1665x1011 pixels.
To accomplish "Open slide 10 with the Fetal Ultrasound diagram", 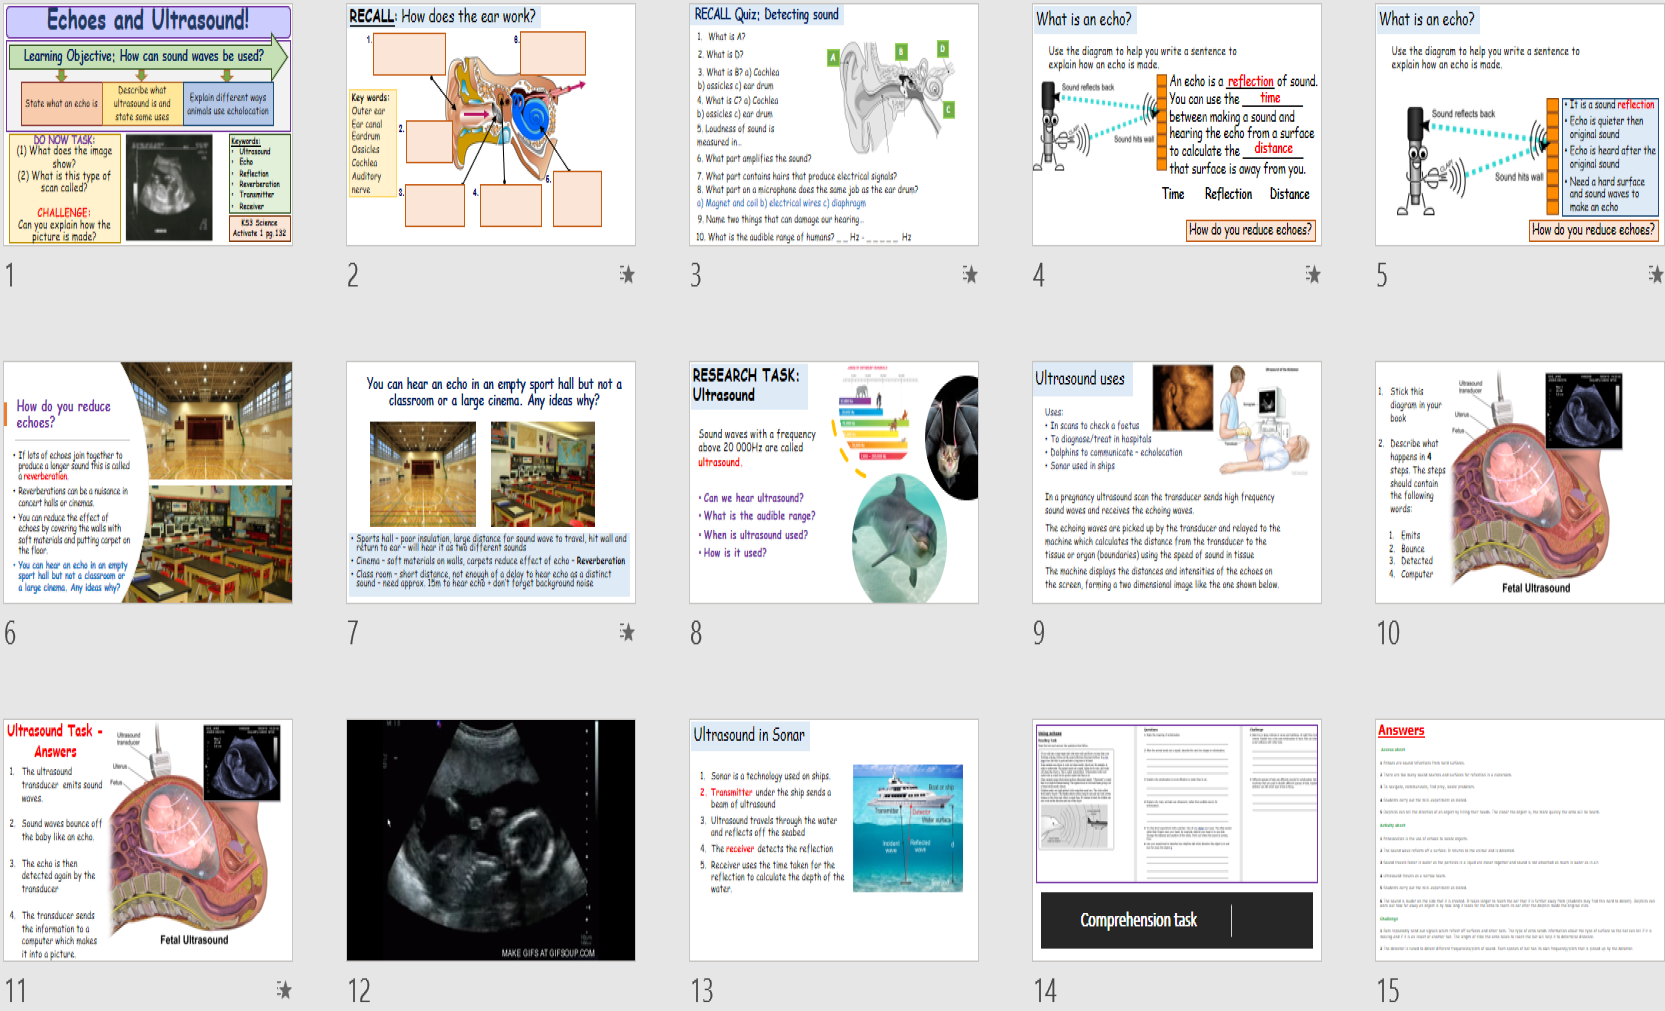I will 1517,481.
